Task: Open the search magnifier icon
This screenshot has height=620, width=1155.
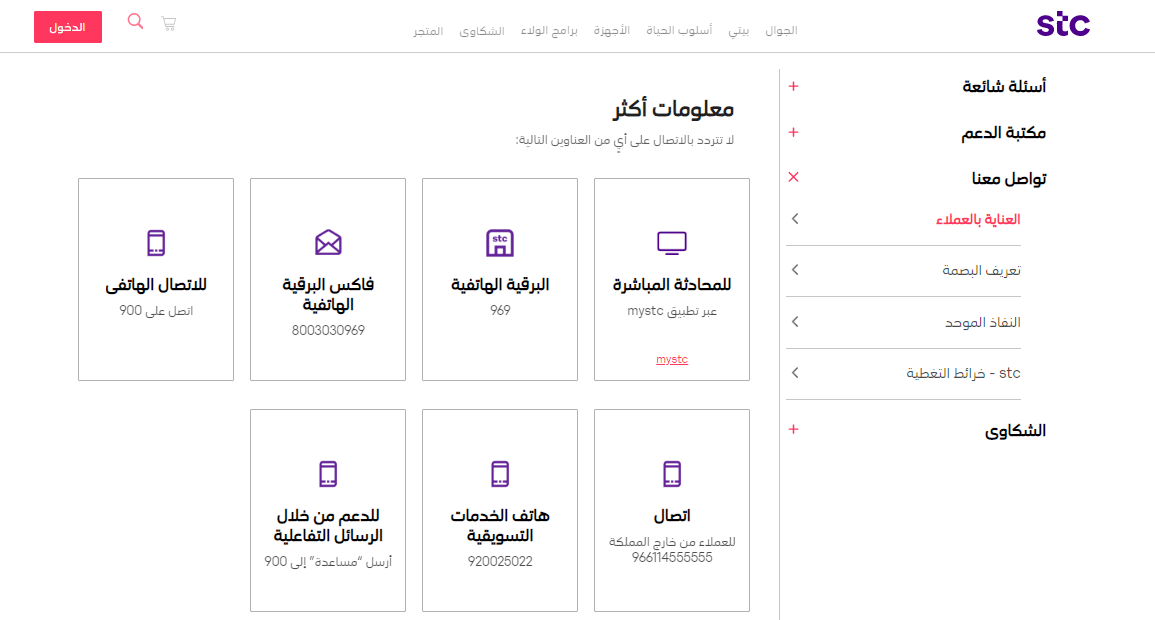Action: click(x=136, y=21)
